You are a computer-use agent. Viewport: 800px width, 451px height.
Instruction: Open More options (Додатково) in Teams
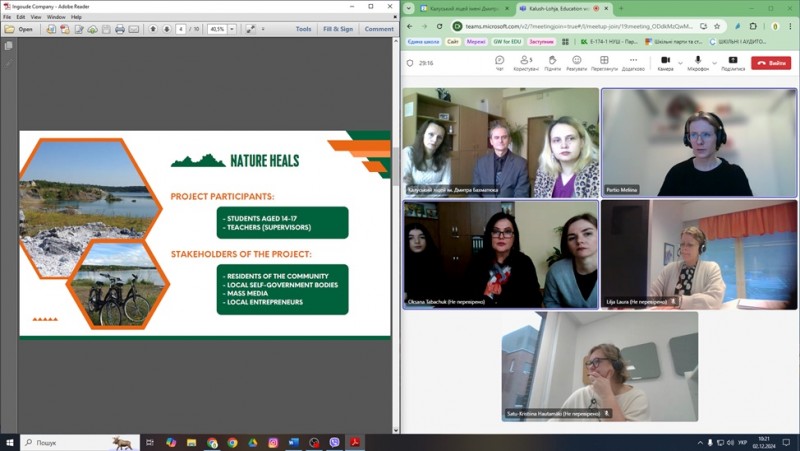(x=633, y=63)
